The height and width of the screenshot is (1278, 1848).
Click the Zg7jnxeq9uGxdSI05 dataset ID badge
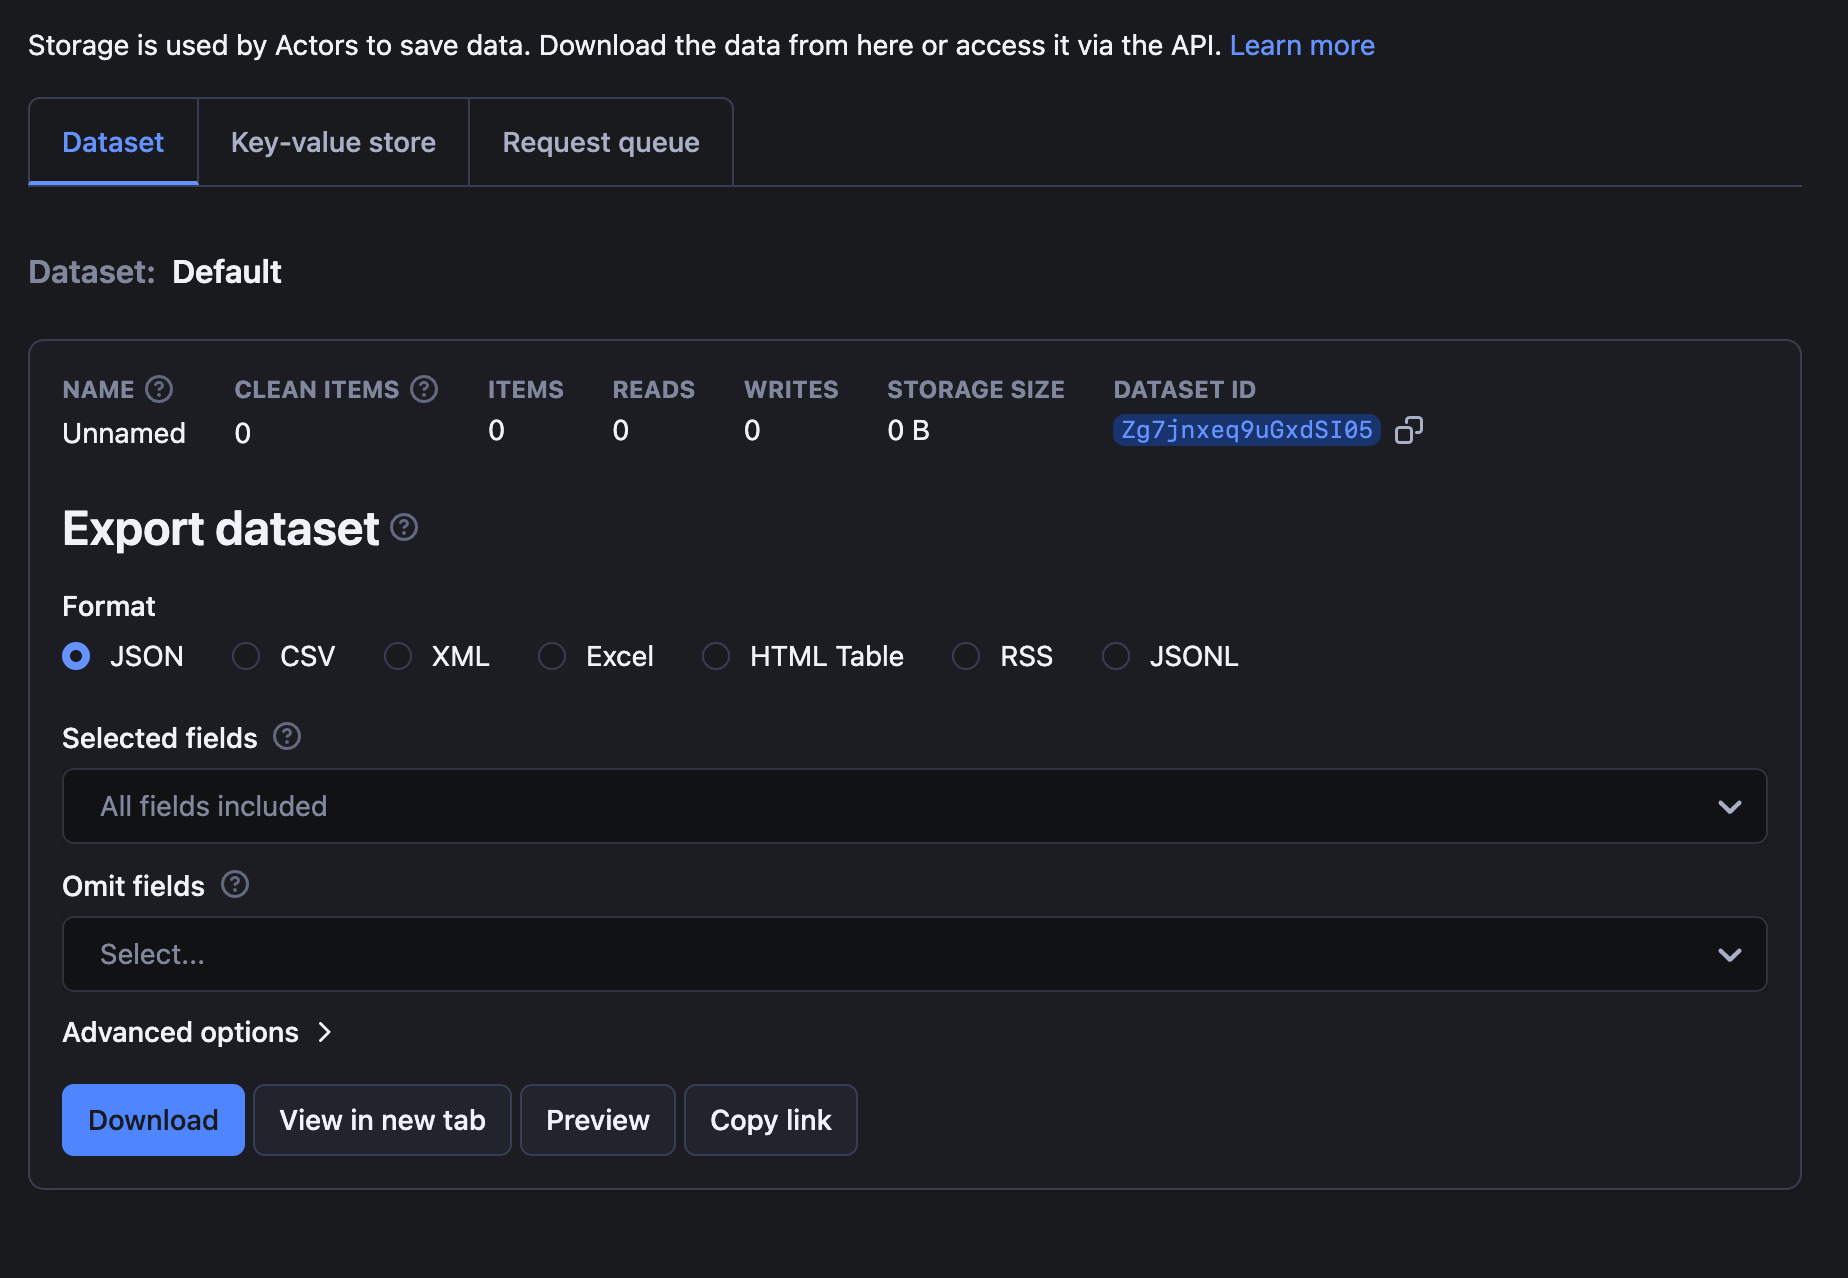(x=1246, y=430)
